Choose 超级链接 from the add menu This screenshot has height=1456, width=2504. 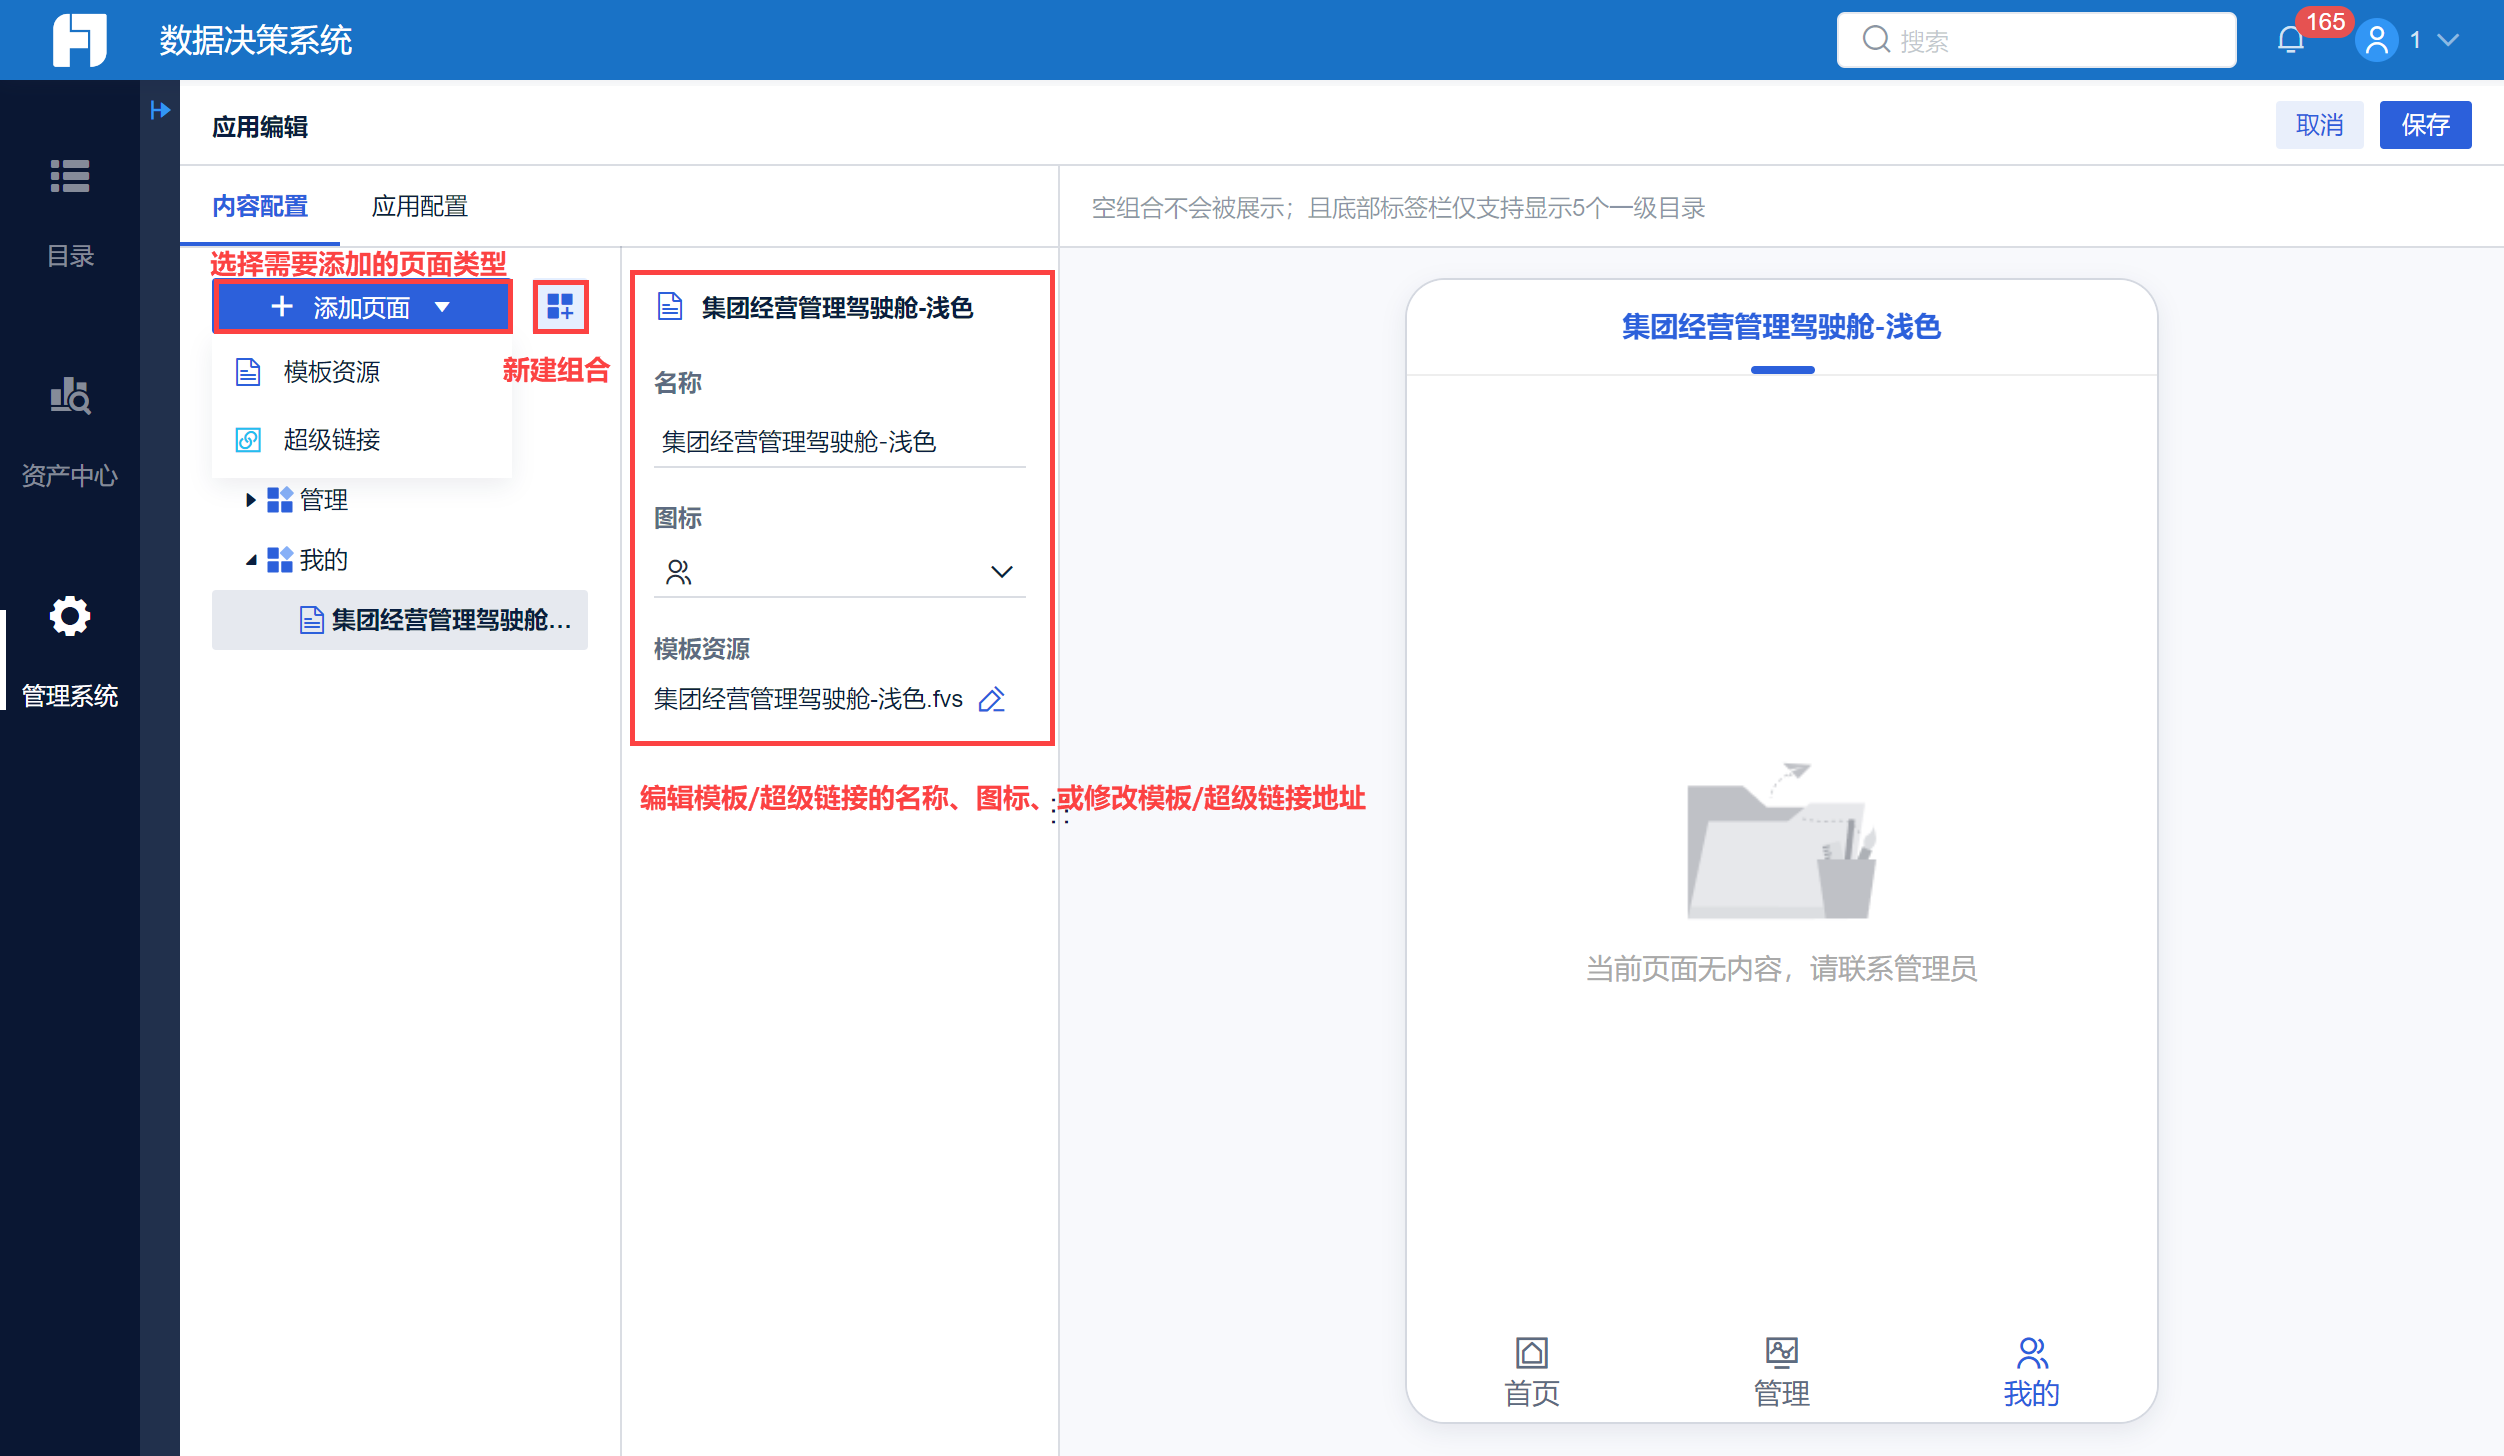331,440
